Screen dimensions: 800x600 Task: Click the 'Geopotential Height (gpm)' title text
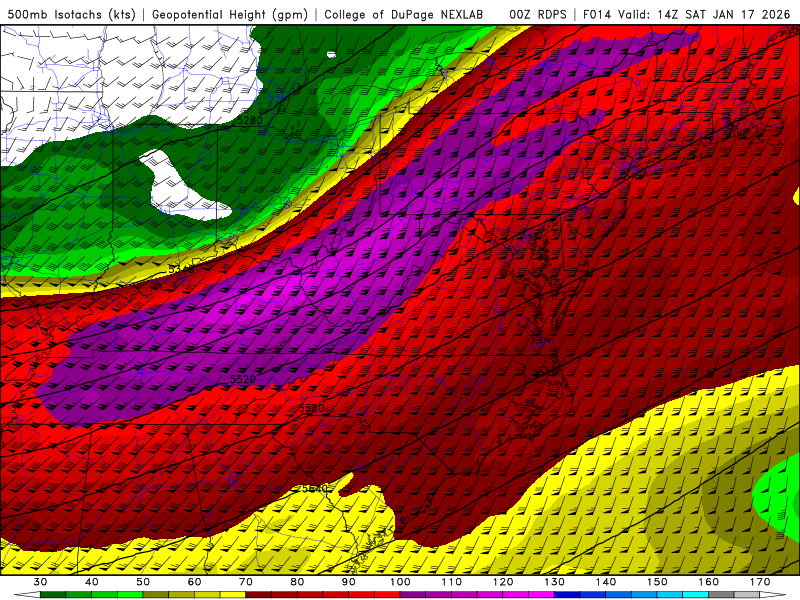pyautogui.click(x=230, y=14)
